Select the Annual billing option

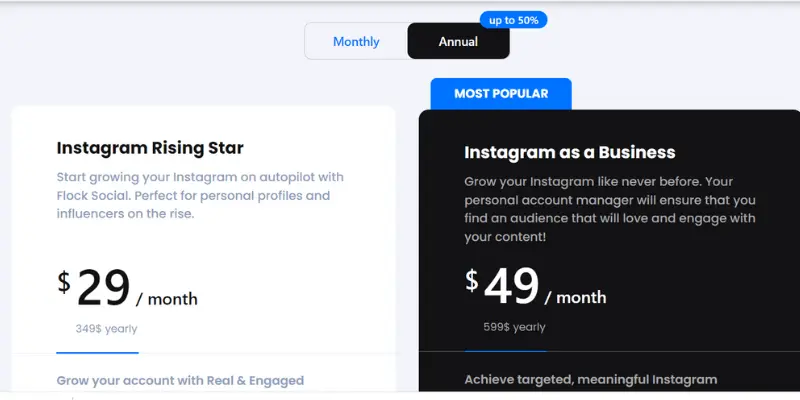tap(458, 41)
